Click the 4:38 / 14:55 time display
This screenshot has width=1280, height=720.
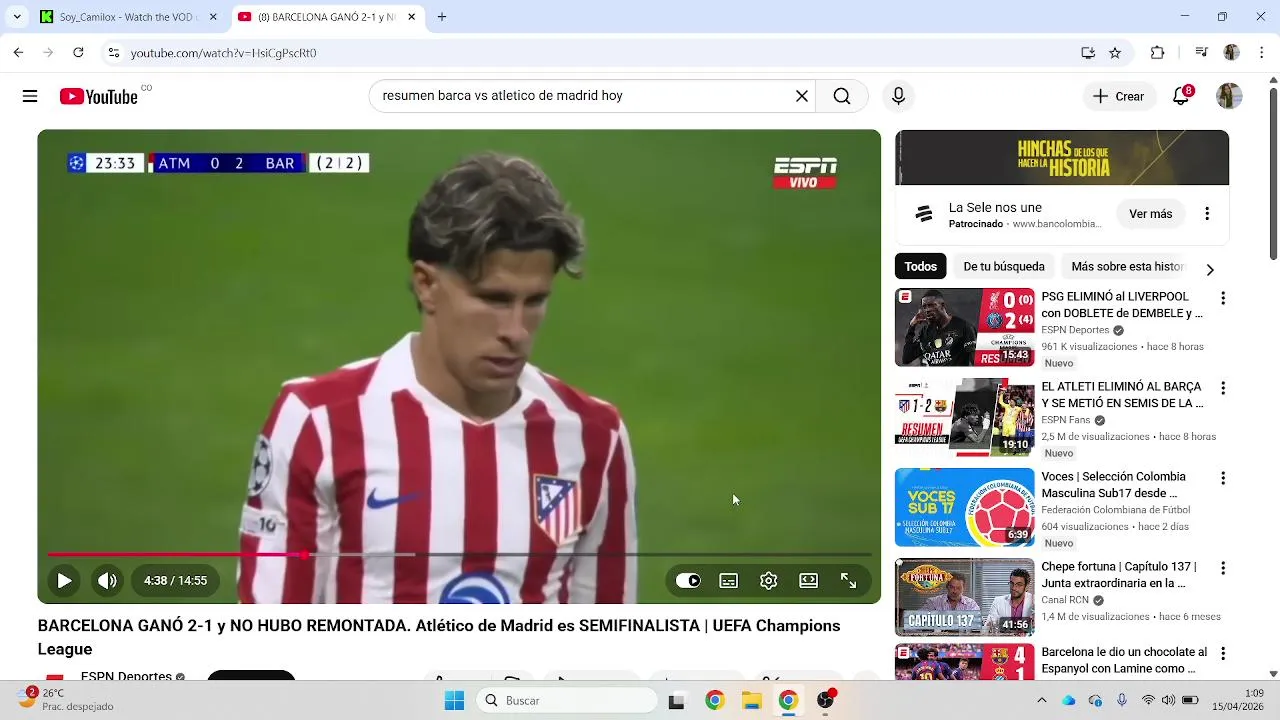click(x=175, y=580)
